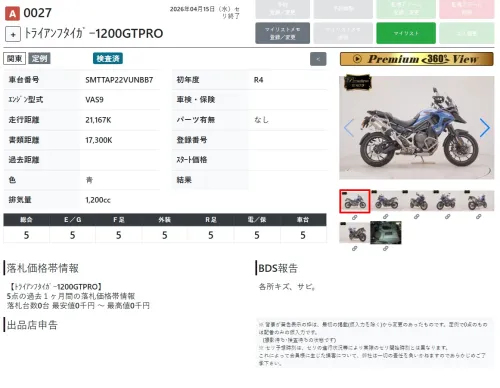500x388 pixels.
Task: Open the dark engine close-up thumbnail
Action: click(386, 232)
